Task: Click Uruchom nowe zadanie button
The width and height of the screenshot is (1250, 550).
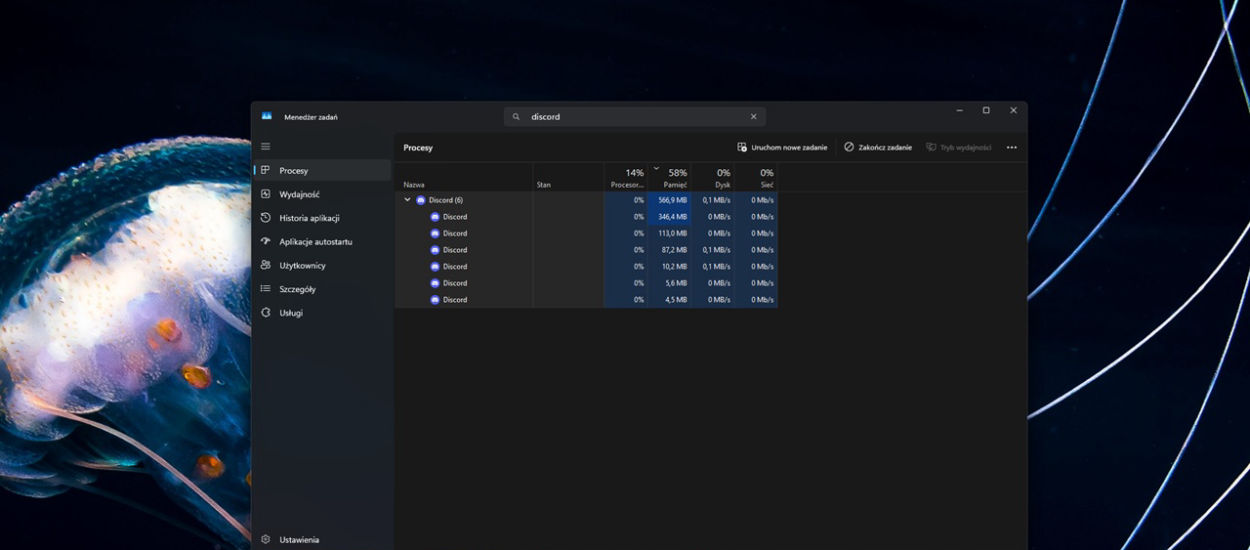Action: [x=782, y=148]
